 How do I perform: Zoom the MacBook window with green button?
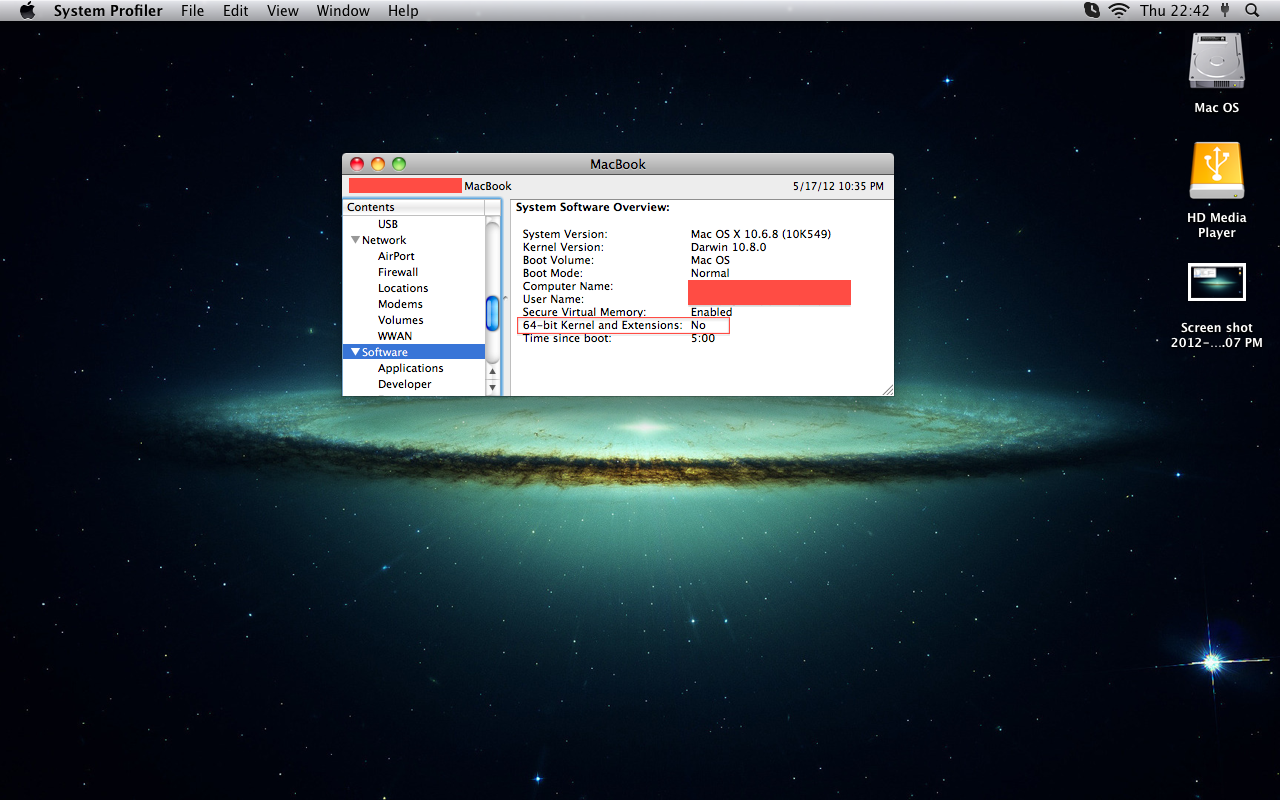[399, 164]
